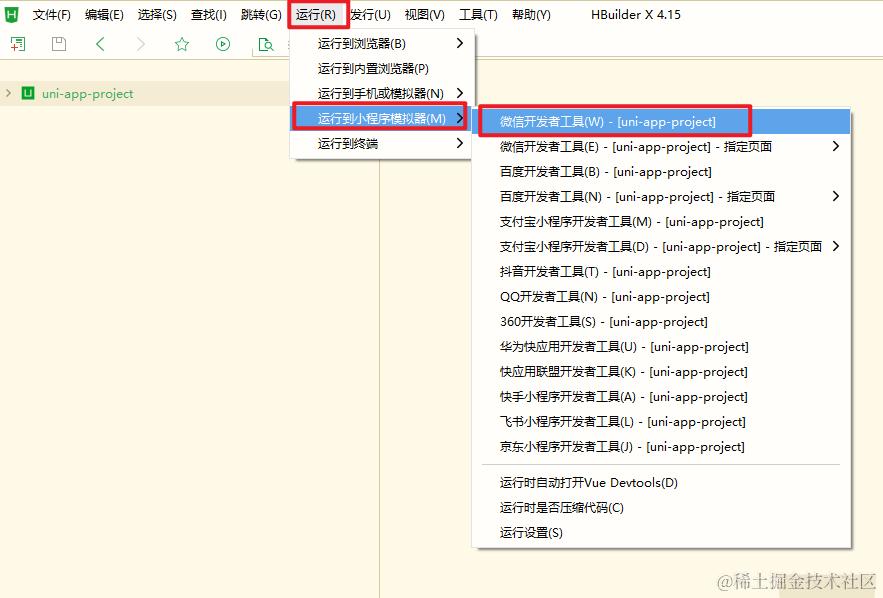Screen dimensions: 883x598
Task: Run with 快应用联盟开发者工具(K)
Action: [x=662, y=372]
